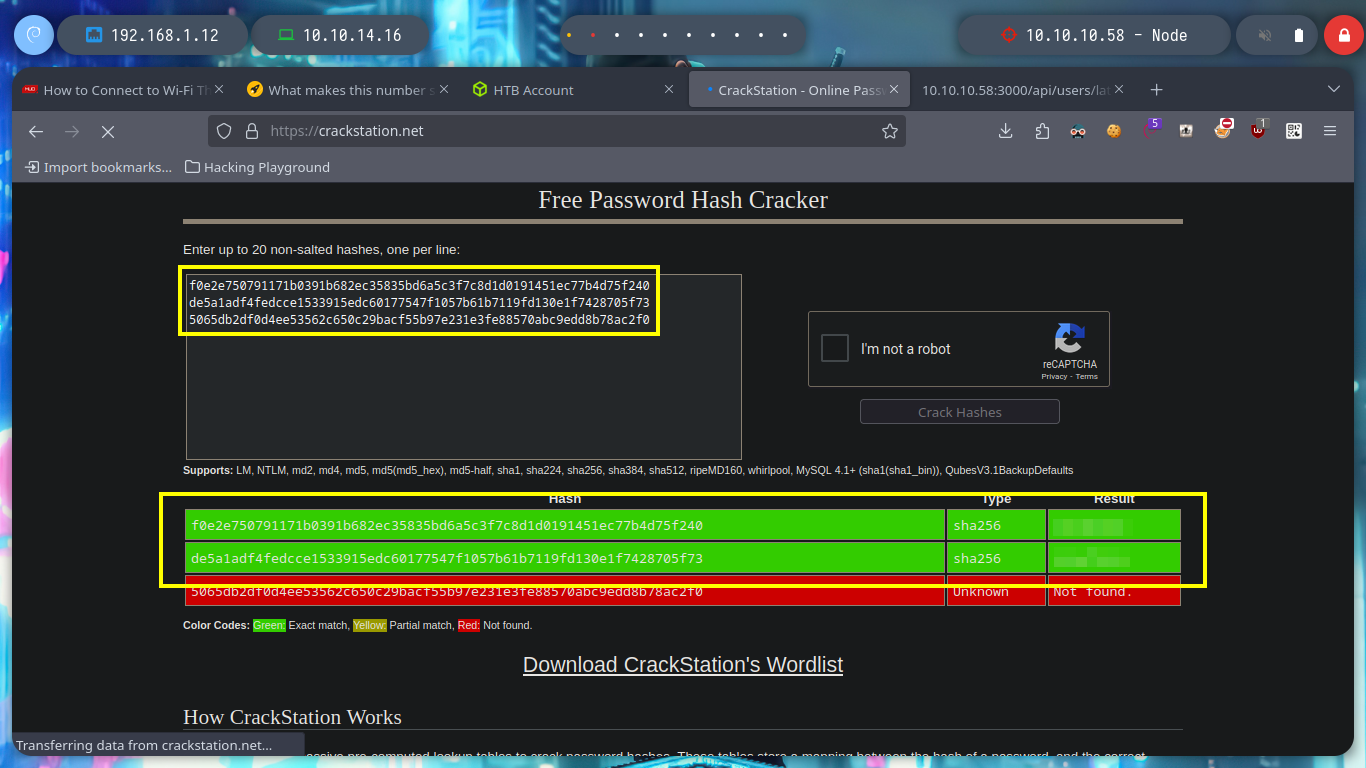
Task: Click inside the hash input textarea
Action: 464,367
